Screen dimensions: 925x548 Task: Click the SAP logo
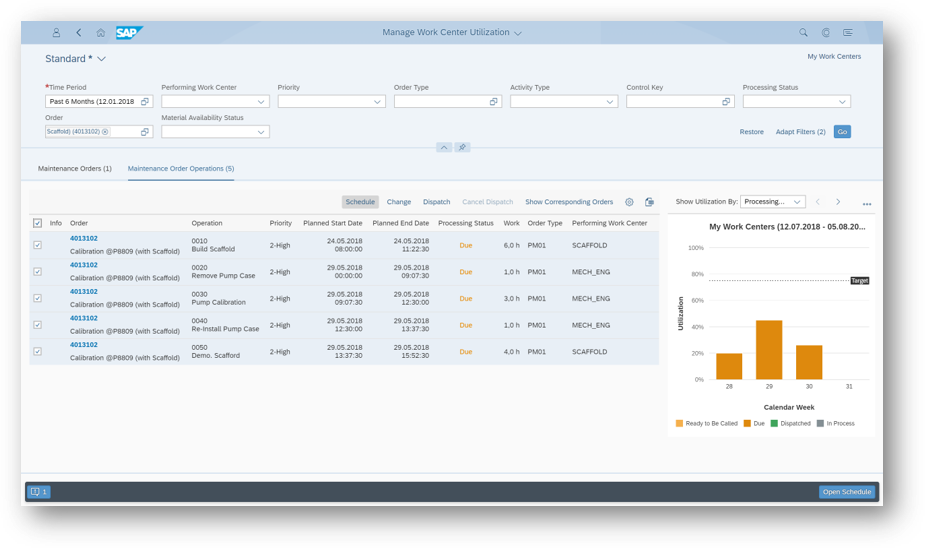[x=129, y=32]
